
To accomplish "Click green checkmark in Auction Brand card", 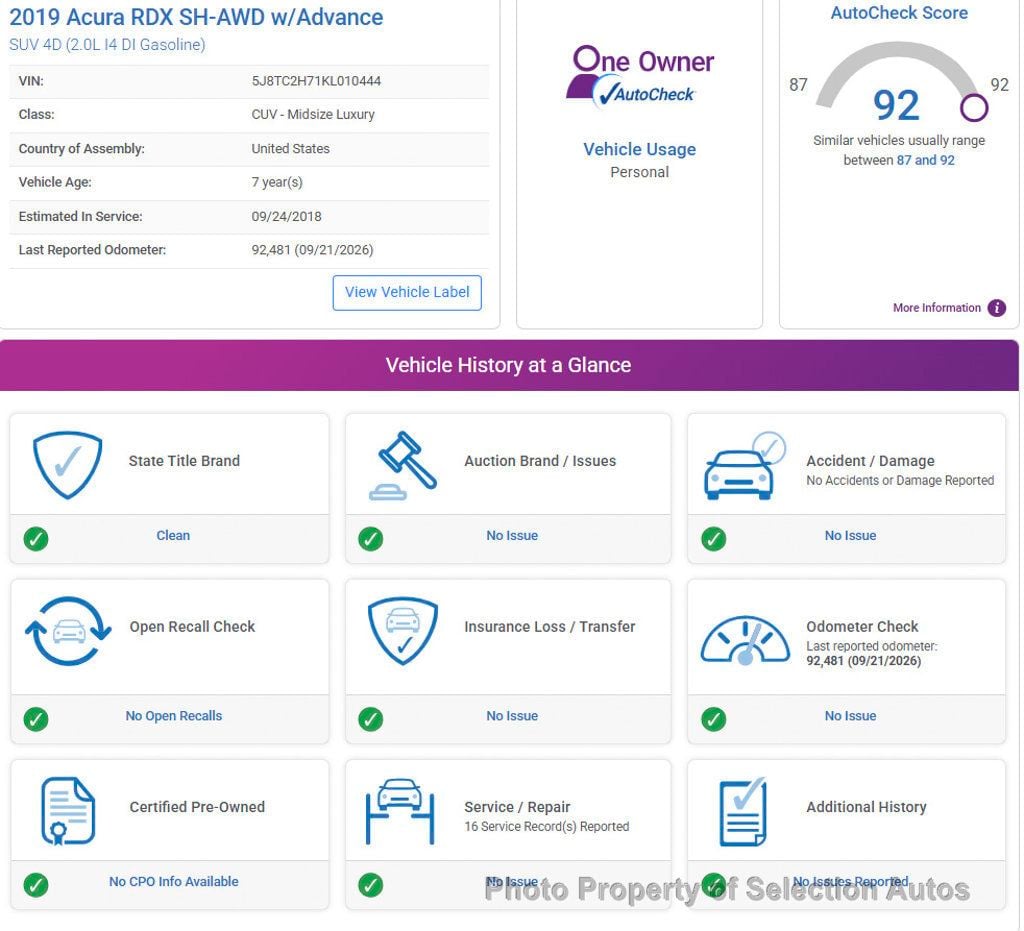I will (x=371, y=539).
